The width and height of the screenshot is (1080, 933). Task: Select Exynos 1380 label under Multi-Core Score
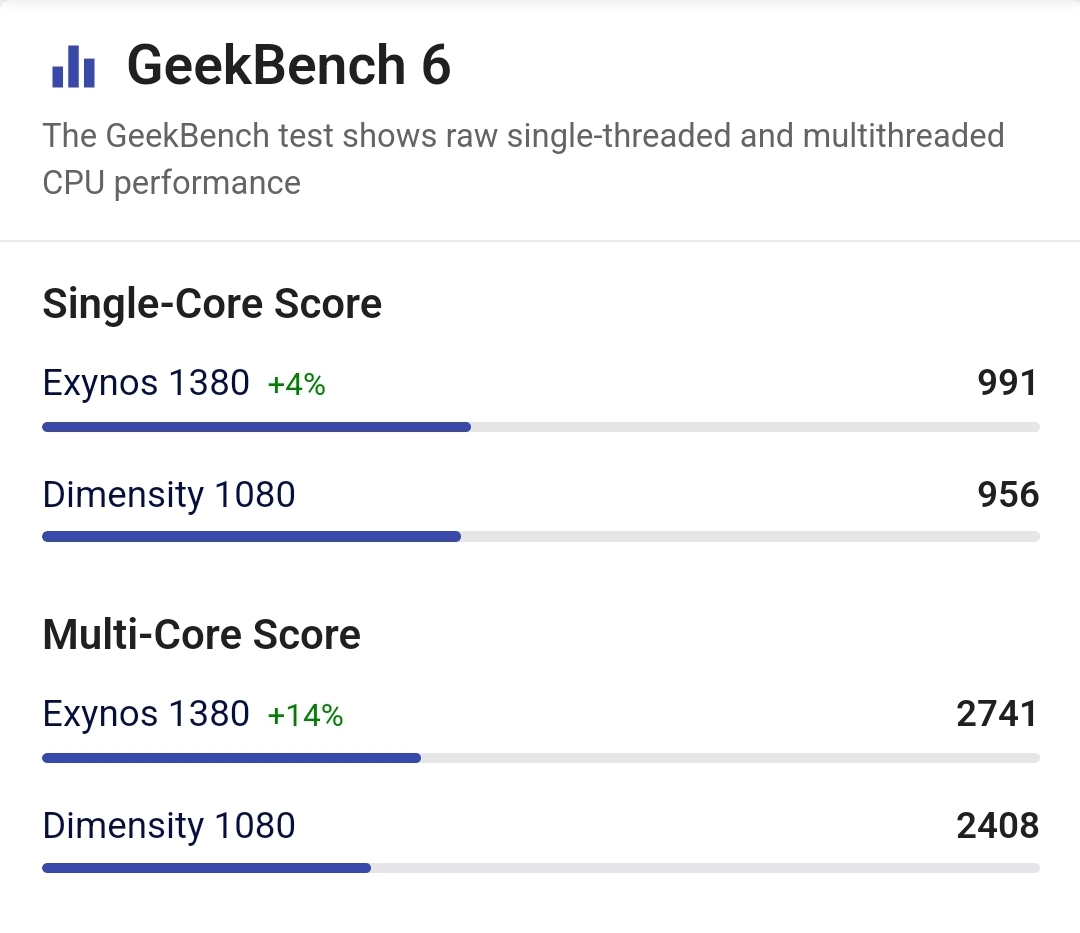pos(146,714)
